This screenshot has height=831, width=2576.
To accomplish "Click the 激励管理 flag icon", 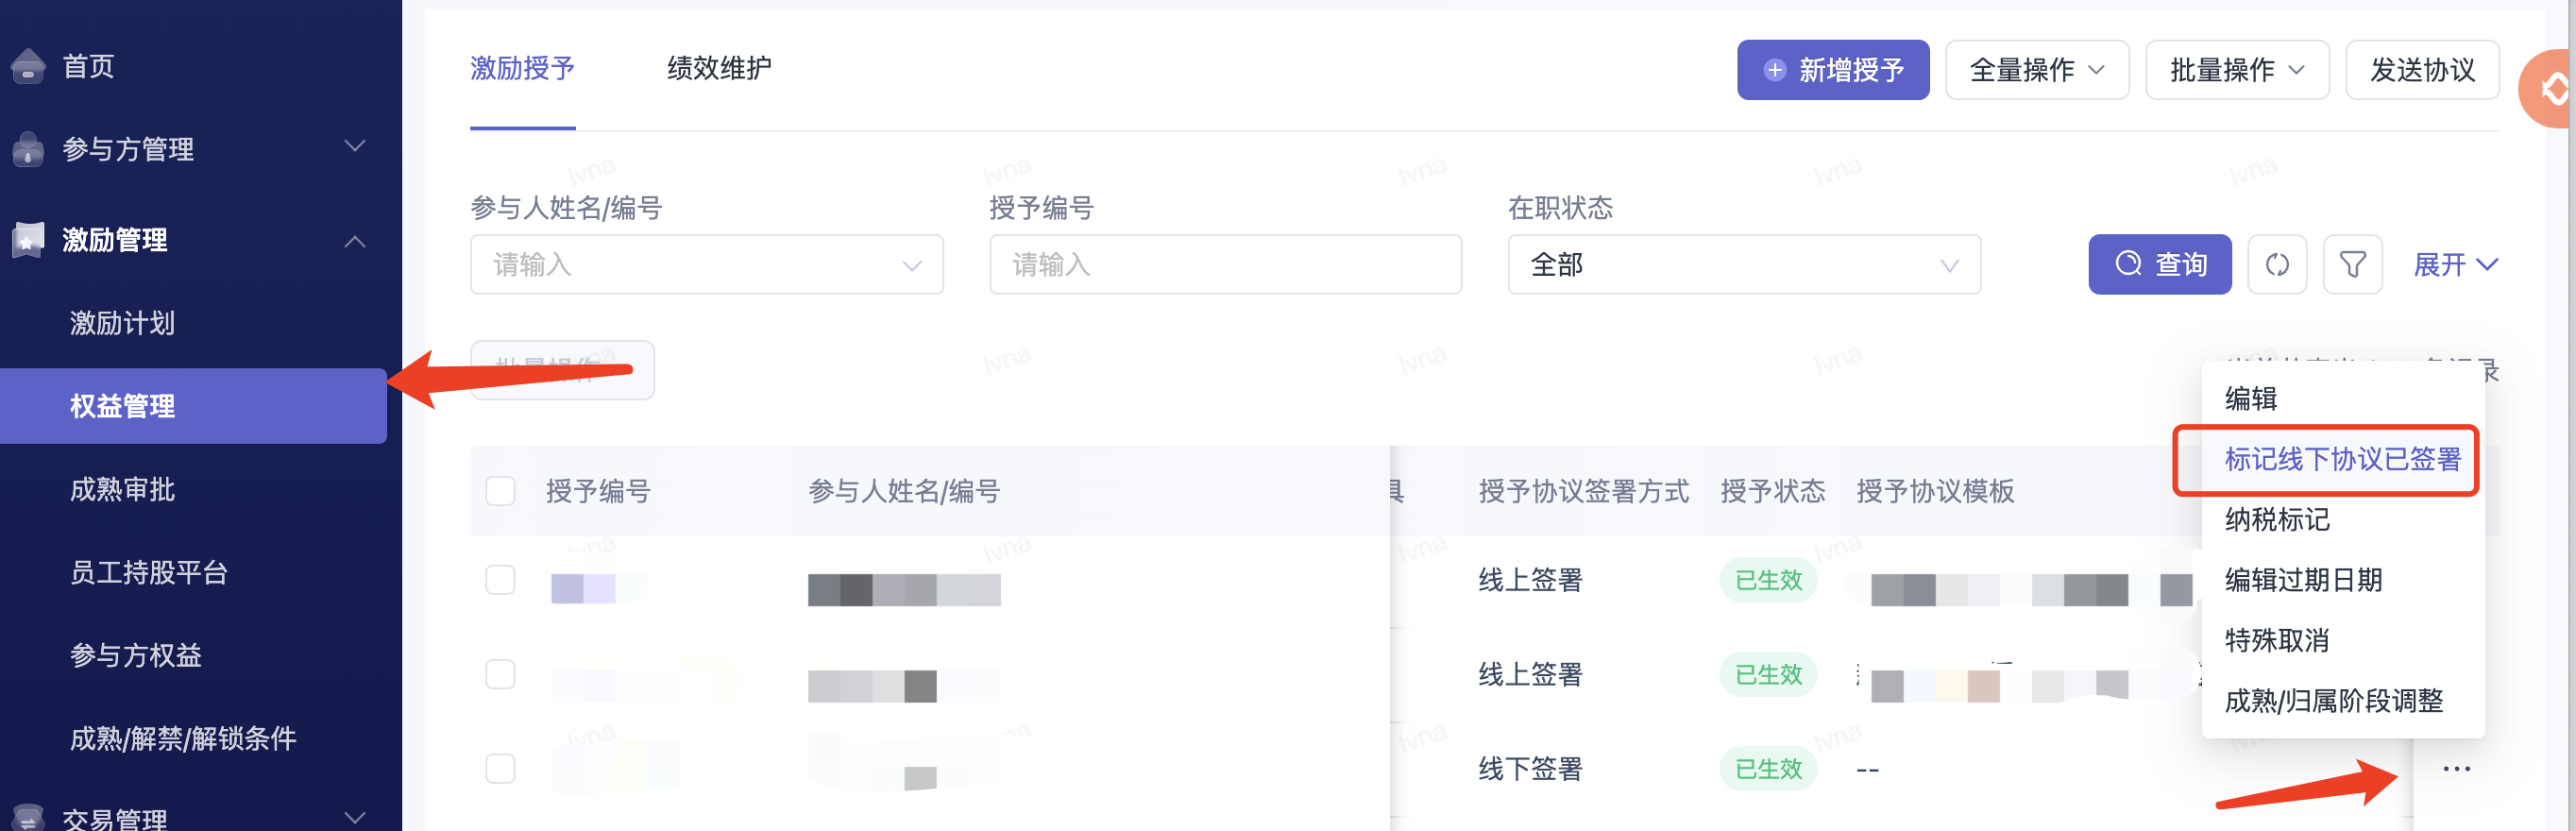I will coord(28,240).
